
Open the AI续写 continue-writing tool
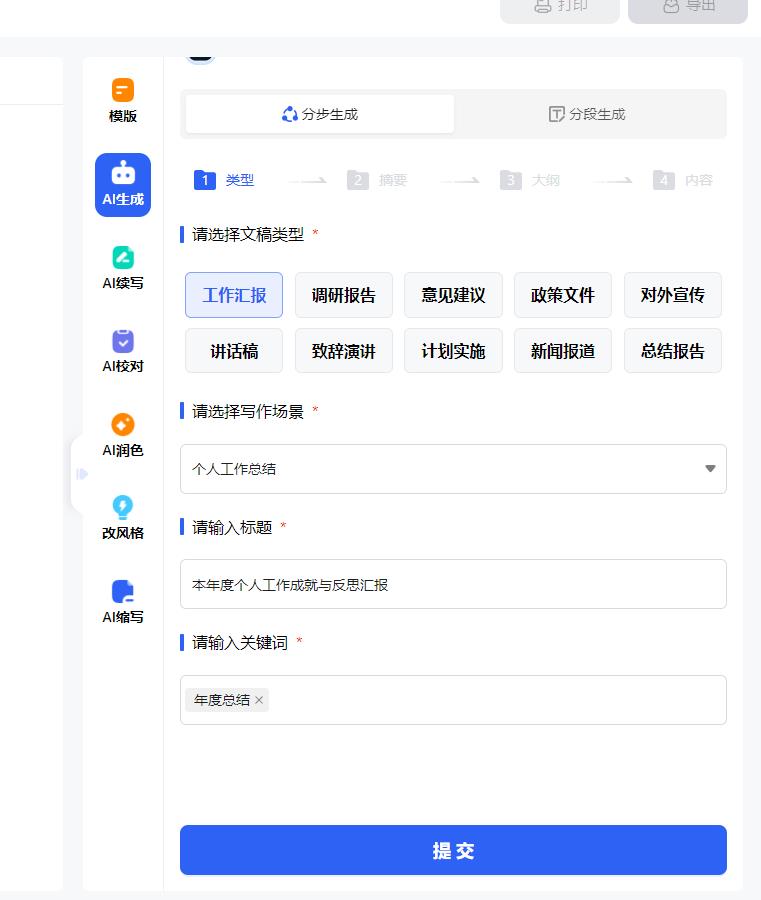(123, 268)
